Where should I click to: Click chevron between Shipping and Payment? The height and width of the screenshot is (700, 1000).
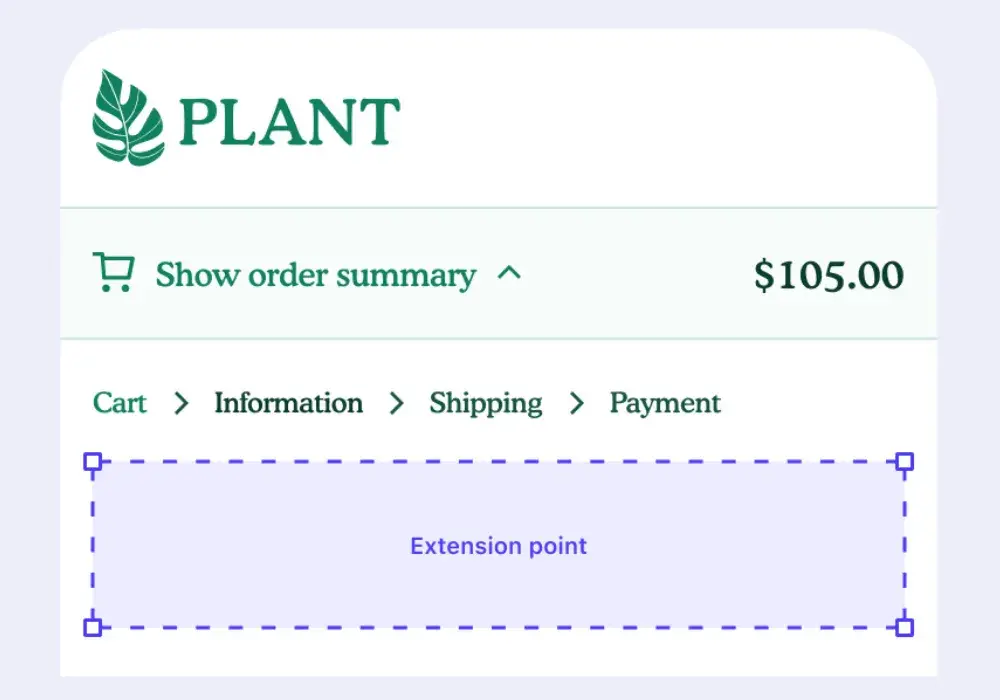(577, 403)
